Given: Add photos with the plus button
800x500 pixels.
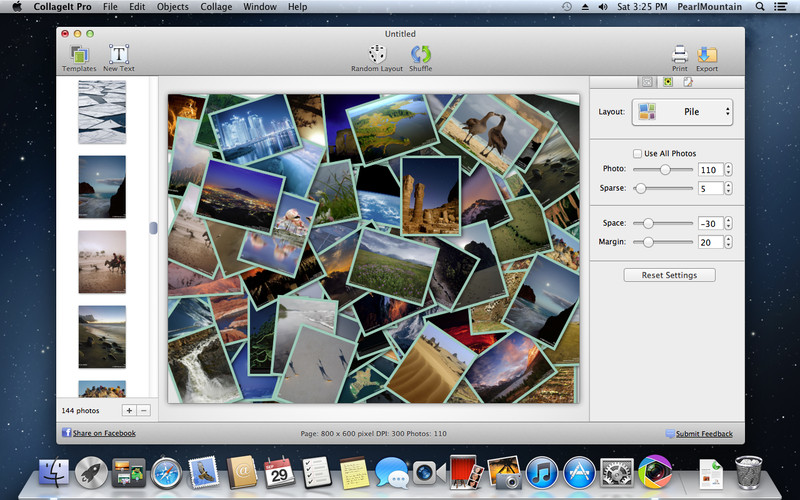Looking at the screenshot, I should pyautogui.click(x=128, y=410).
